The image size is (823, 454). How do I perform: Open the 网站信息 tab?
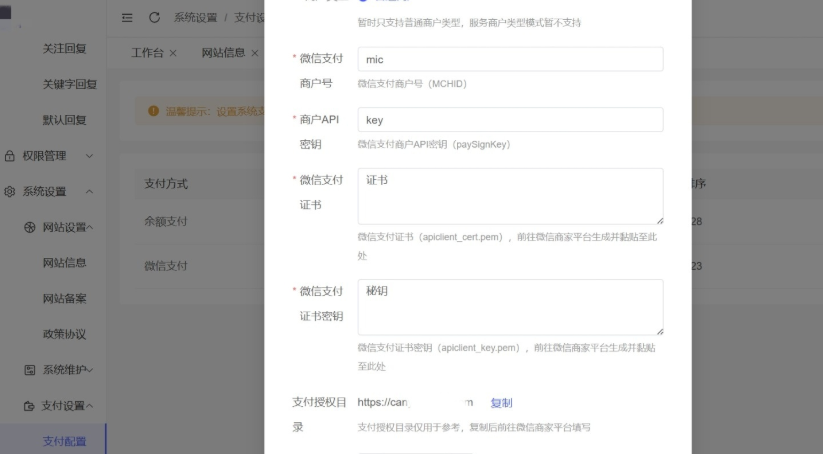pos(222,53)
